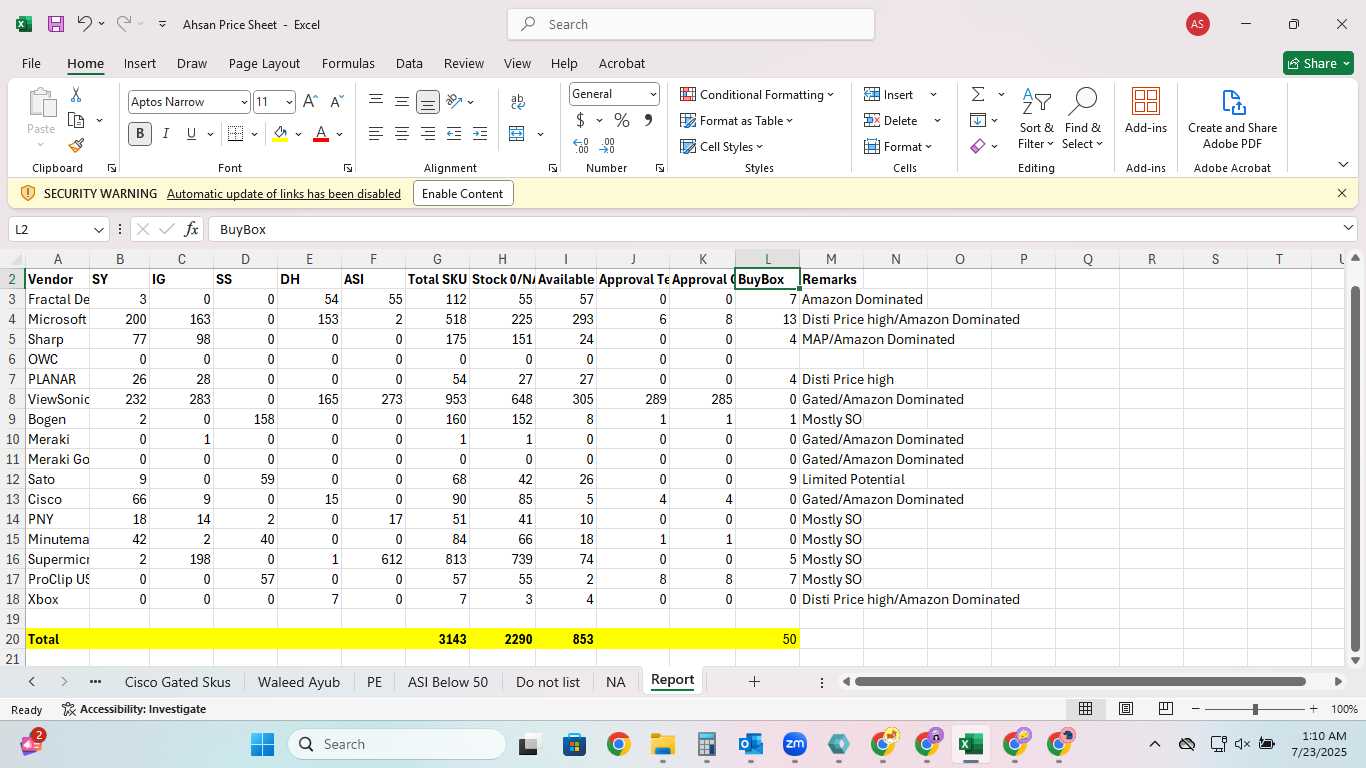The height and width of the screenshot is (768, 1366).
Task: Open Add-ins
Action: tap(1146, 110)
